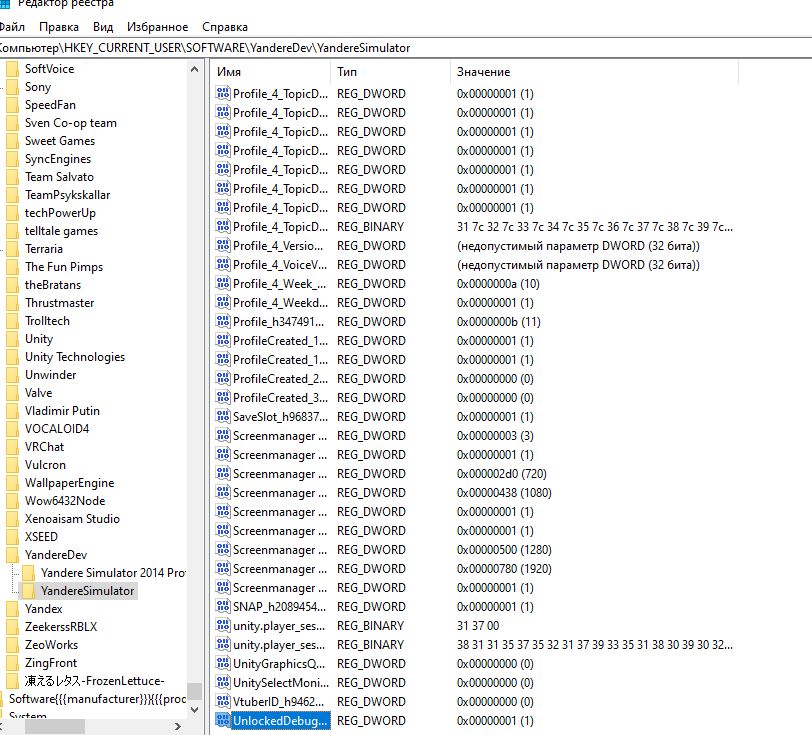Click the icon of Profile_4_VoiceV... value

(223, 265)
